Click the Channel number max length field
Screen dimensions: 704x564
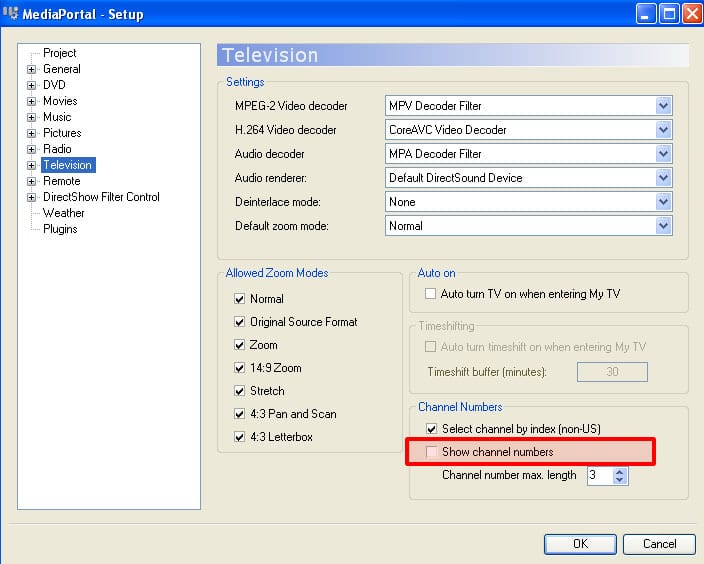pos(598,476)
